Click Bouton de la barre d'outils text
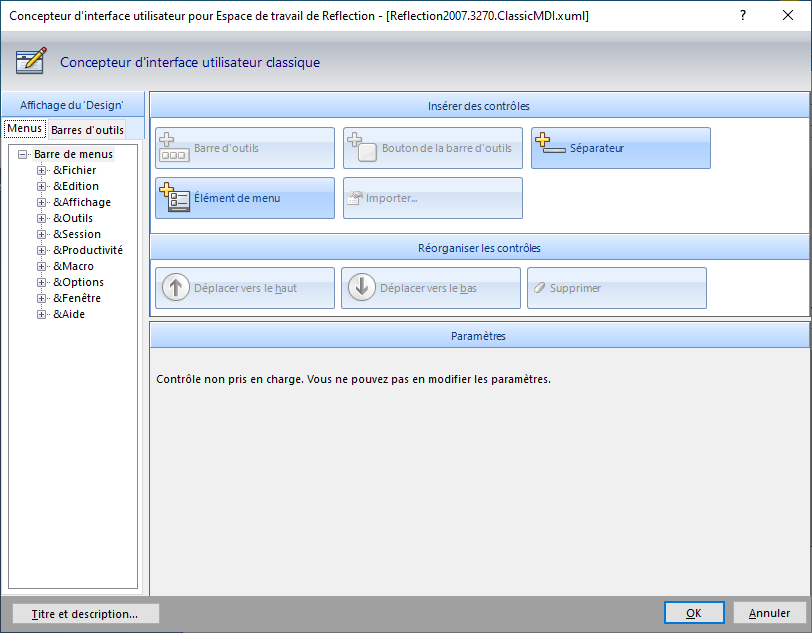This screenshot has height=633, width=812. [446, 148]
